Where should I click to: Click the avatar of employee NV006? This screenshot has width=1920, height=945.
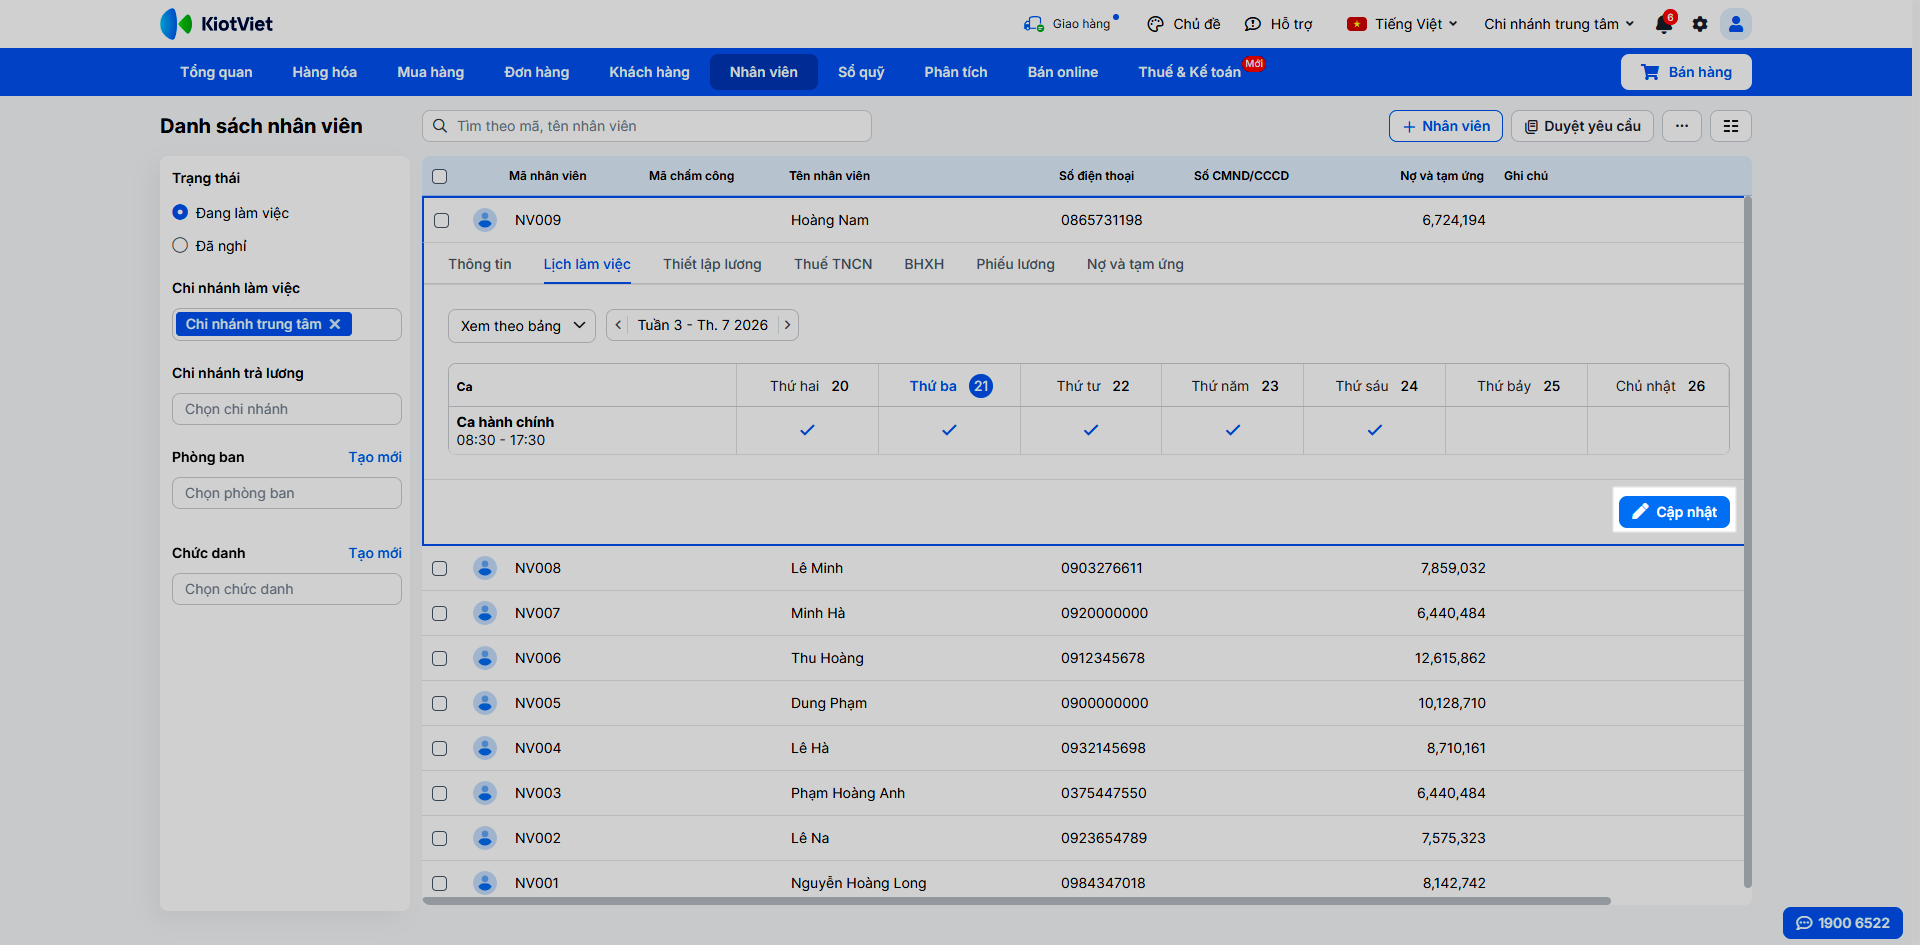[485, 658]
